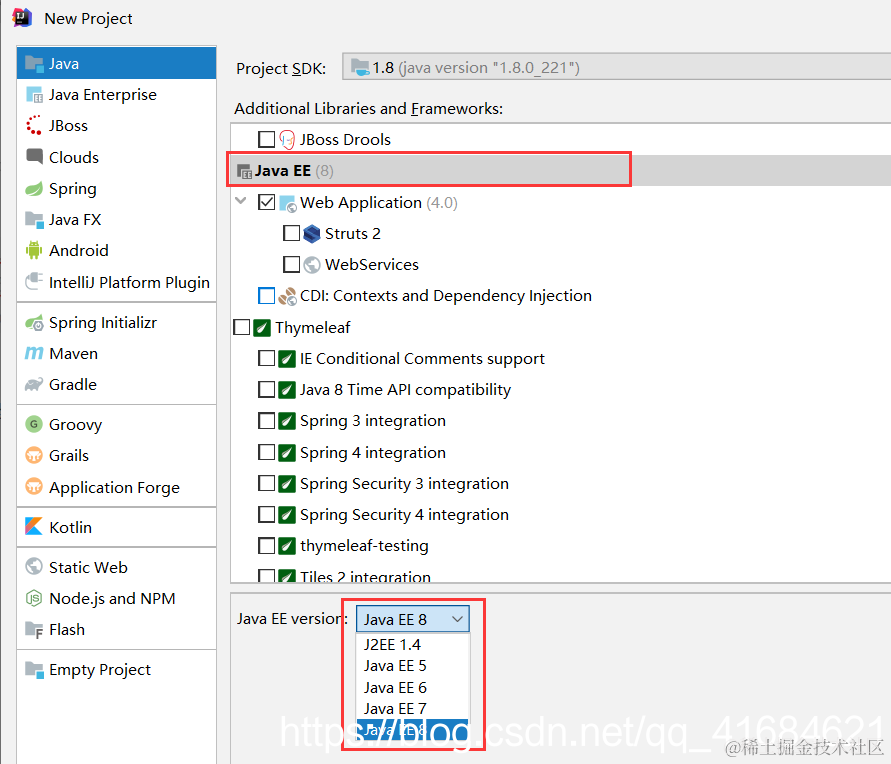Click the JBoss red dotted icon

click(34, 126)
